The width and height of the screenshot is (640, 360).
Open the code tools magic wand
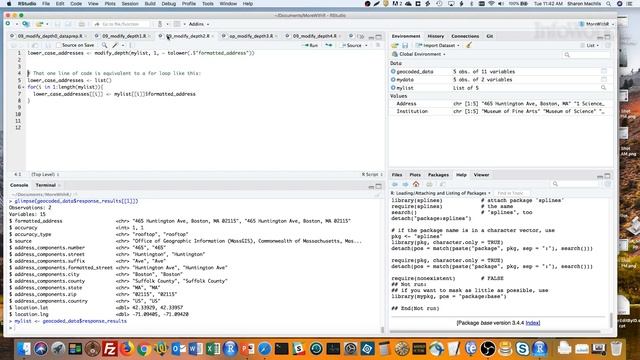click(116, 45)
